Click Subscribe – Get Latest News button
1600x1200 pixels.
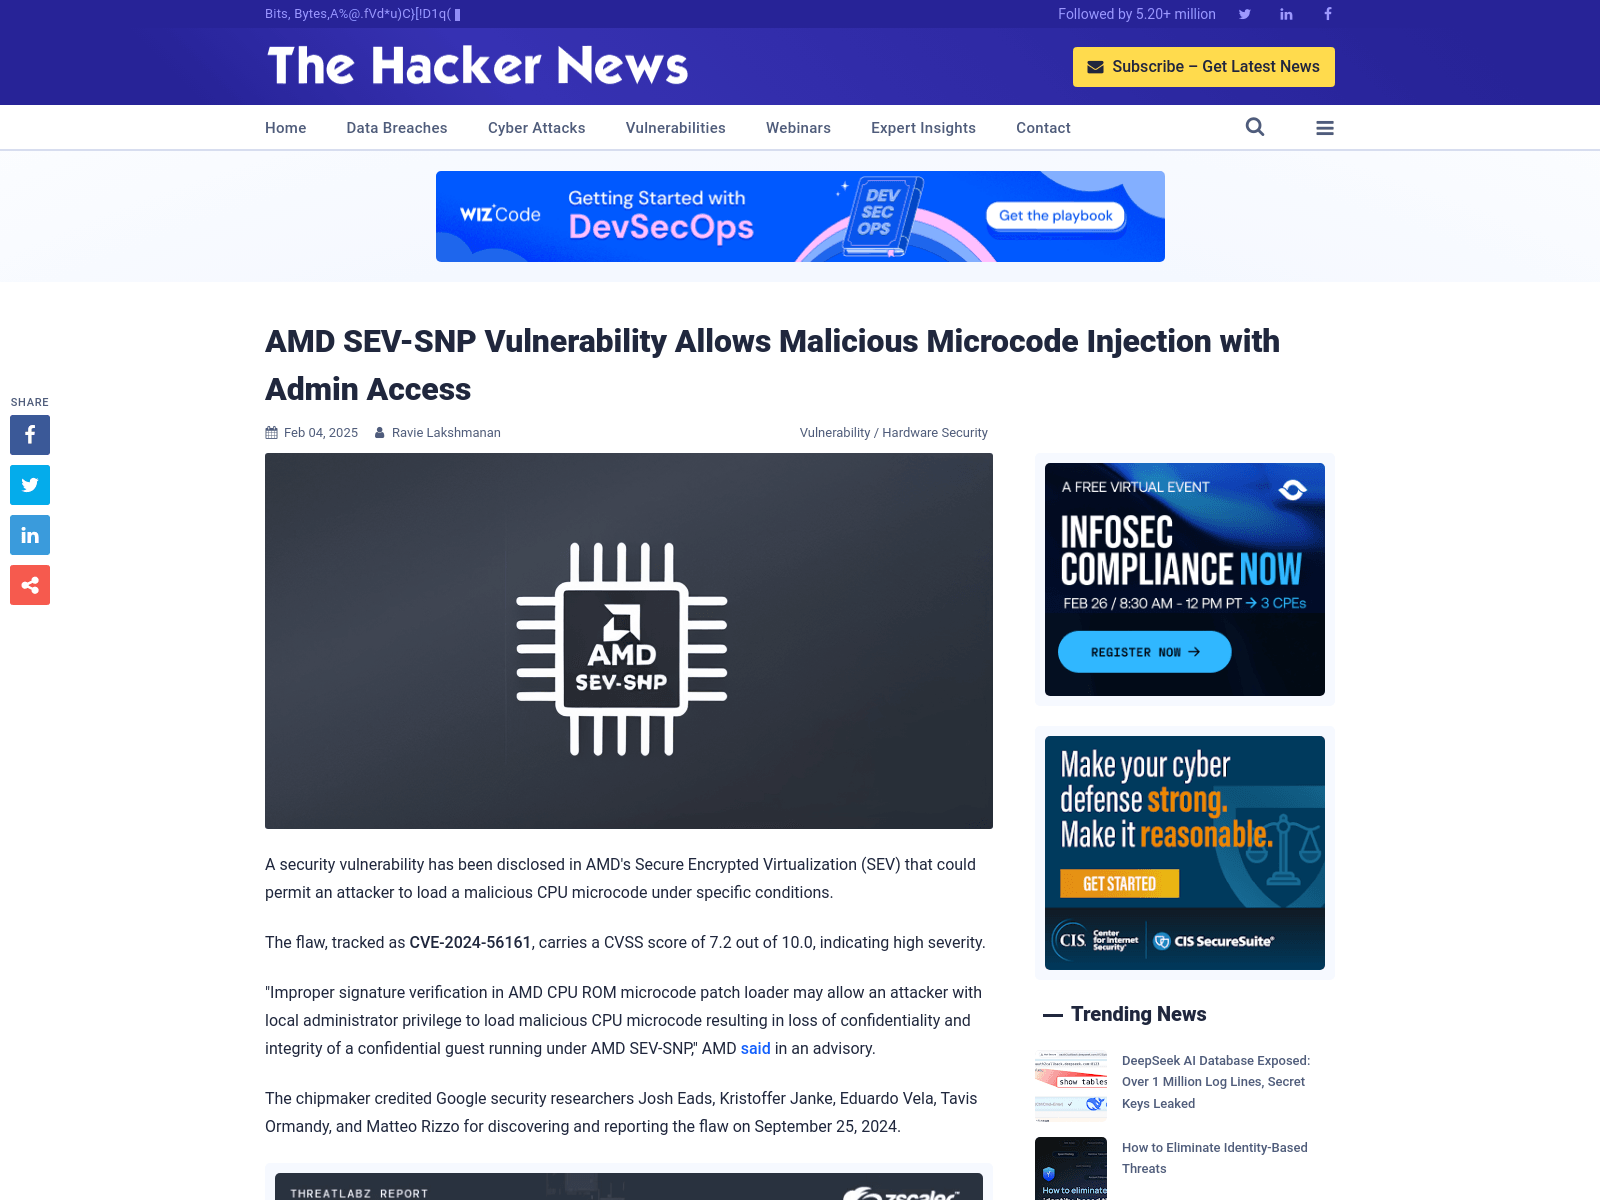[1203, 67]
